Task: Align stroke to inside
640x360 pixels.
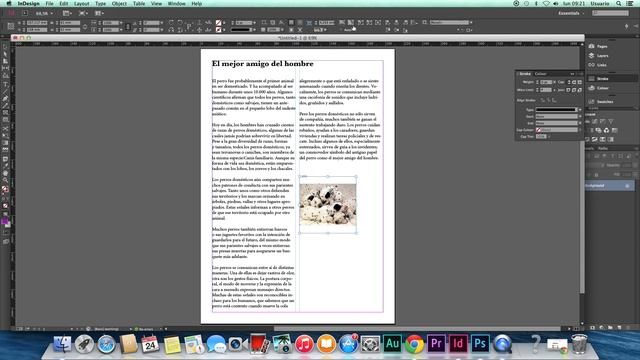Action: (x=548, y=100)
